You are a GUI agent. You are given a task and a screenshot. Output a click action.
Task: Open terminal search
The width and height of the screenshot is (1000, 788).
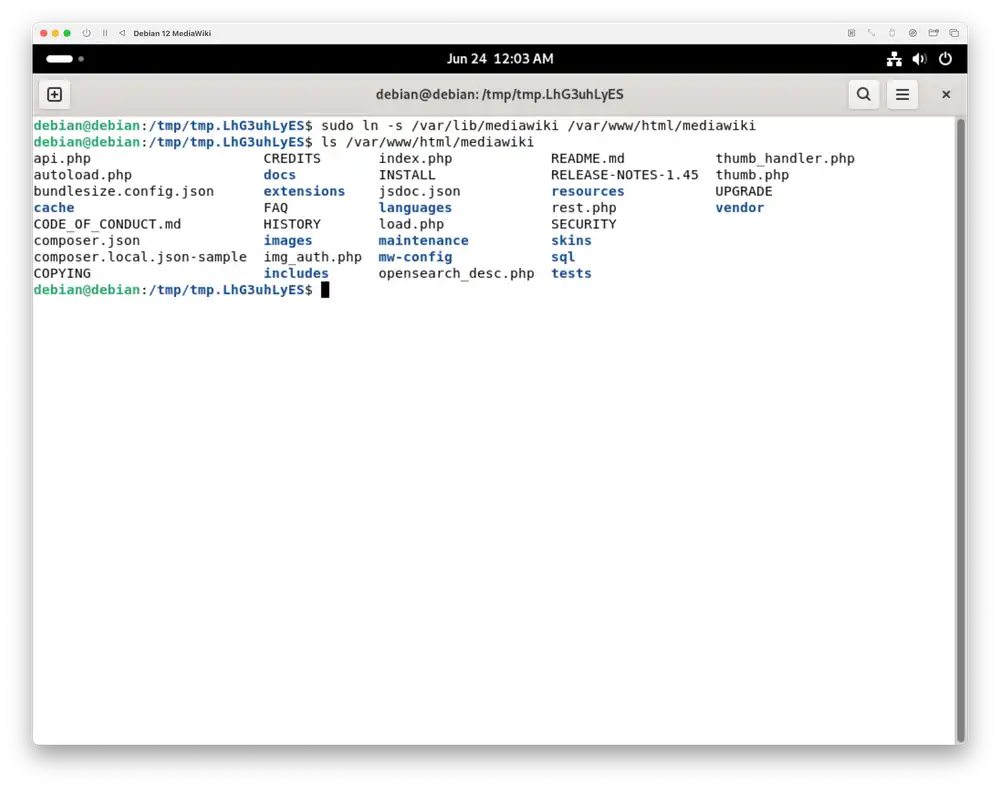coord(864,94)
